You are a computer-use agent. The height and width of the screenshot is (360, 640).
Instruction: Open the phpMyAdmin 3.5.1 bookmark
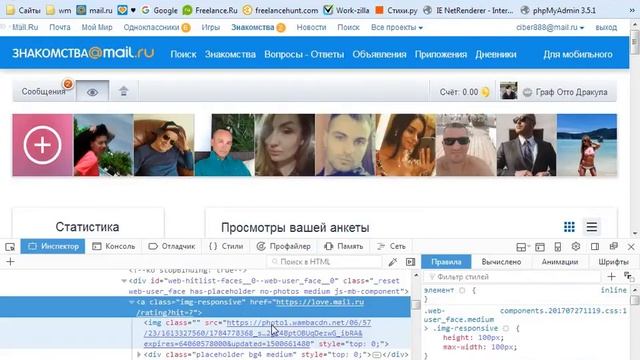558,10
